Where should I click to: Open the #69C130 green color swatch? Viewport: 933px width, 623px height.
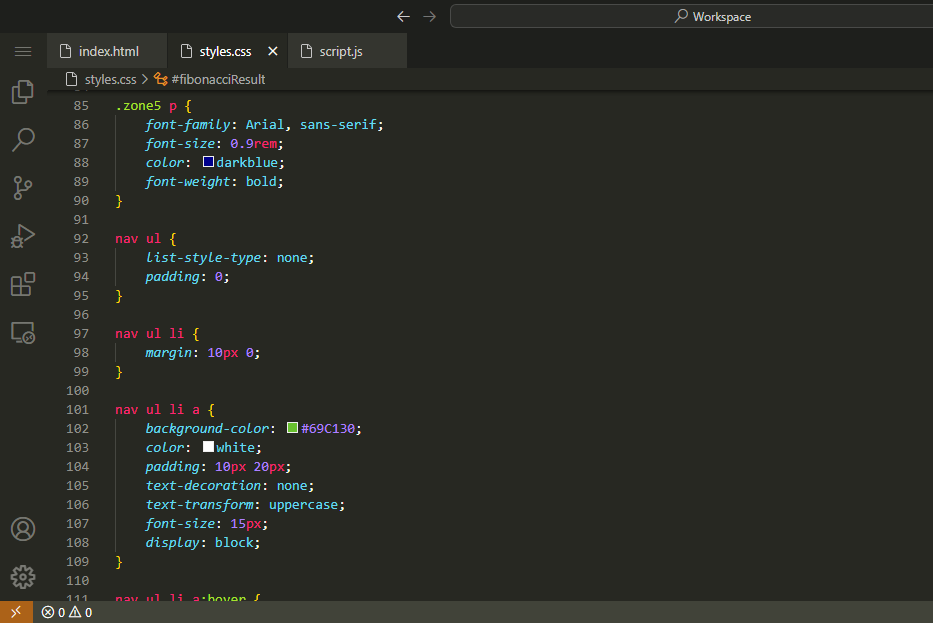pos(292,428)
